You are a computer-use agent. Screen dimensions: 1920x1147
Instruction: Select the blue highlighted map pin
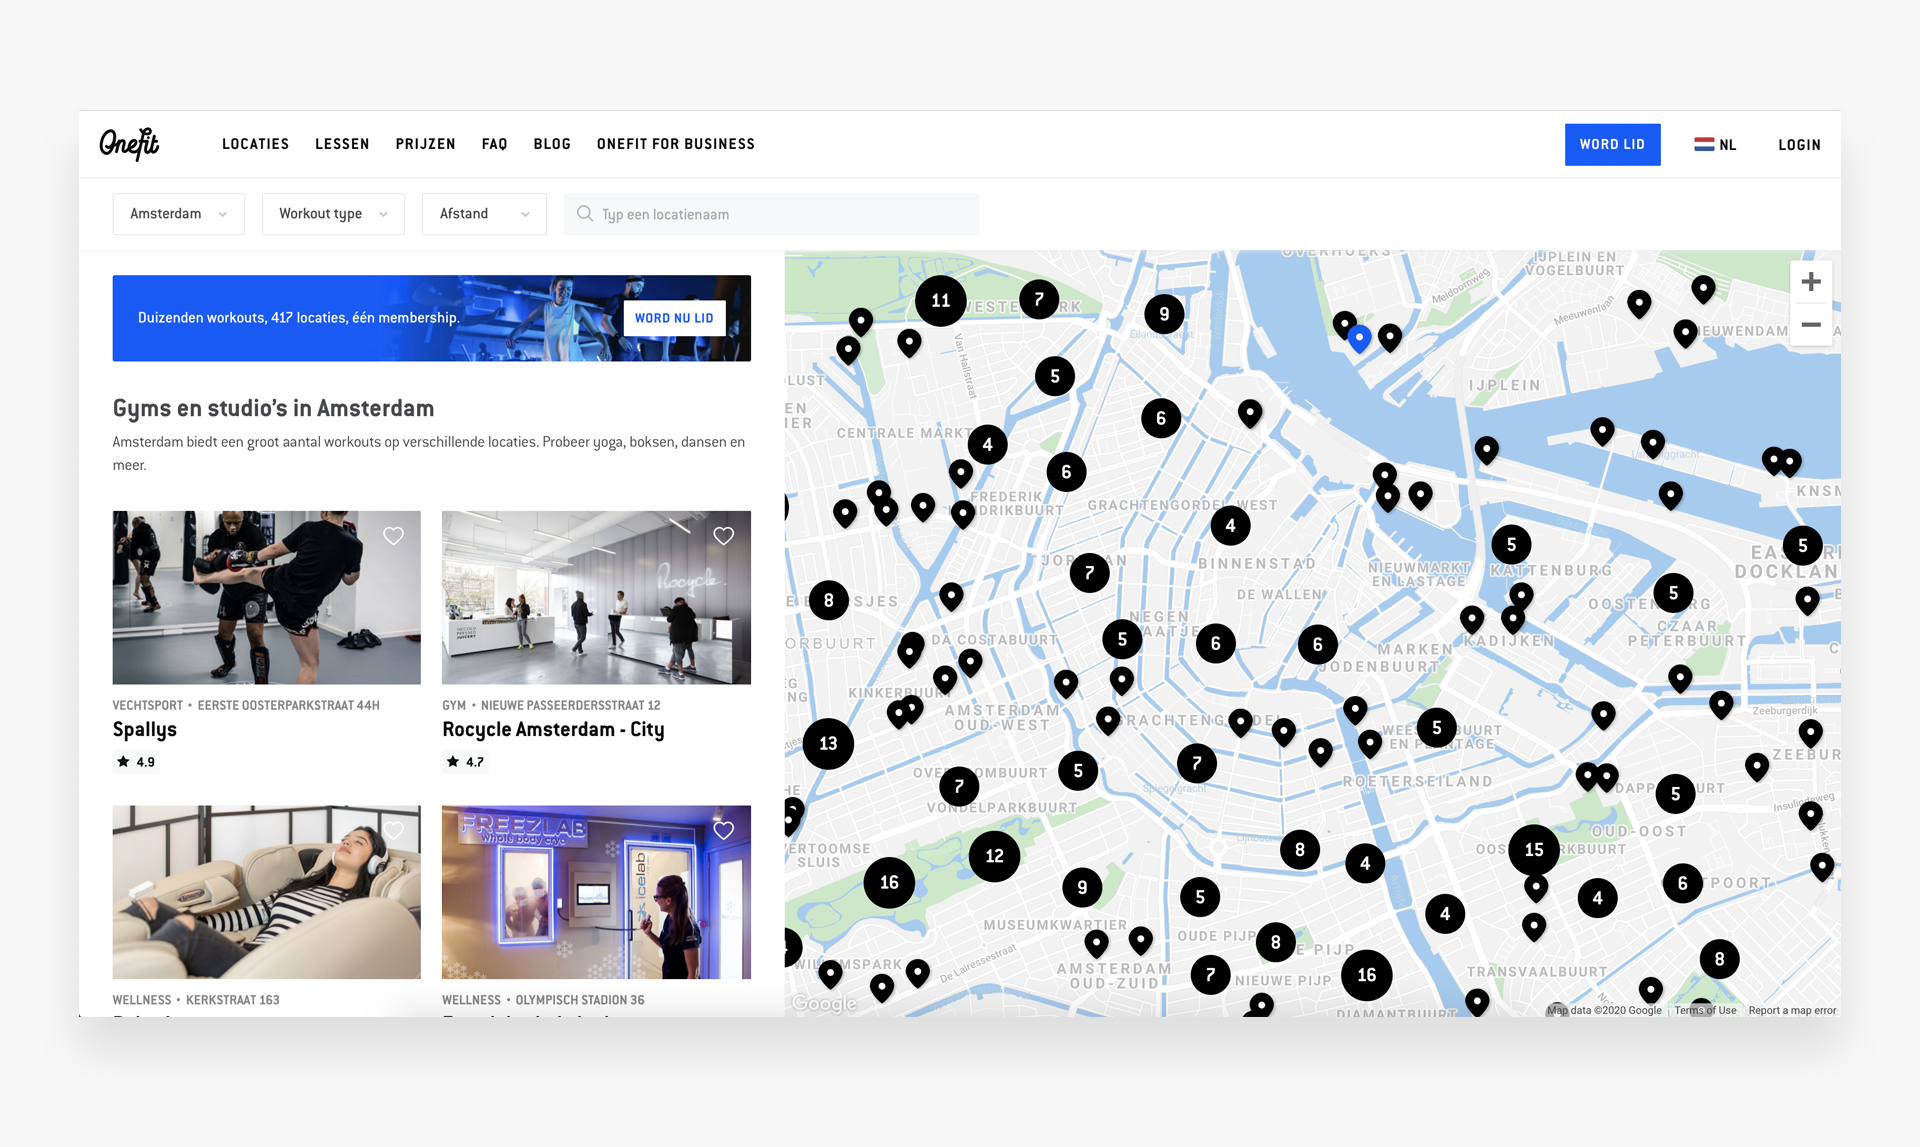click(x=1359, y=340)
